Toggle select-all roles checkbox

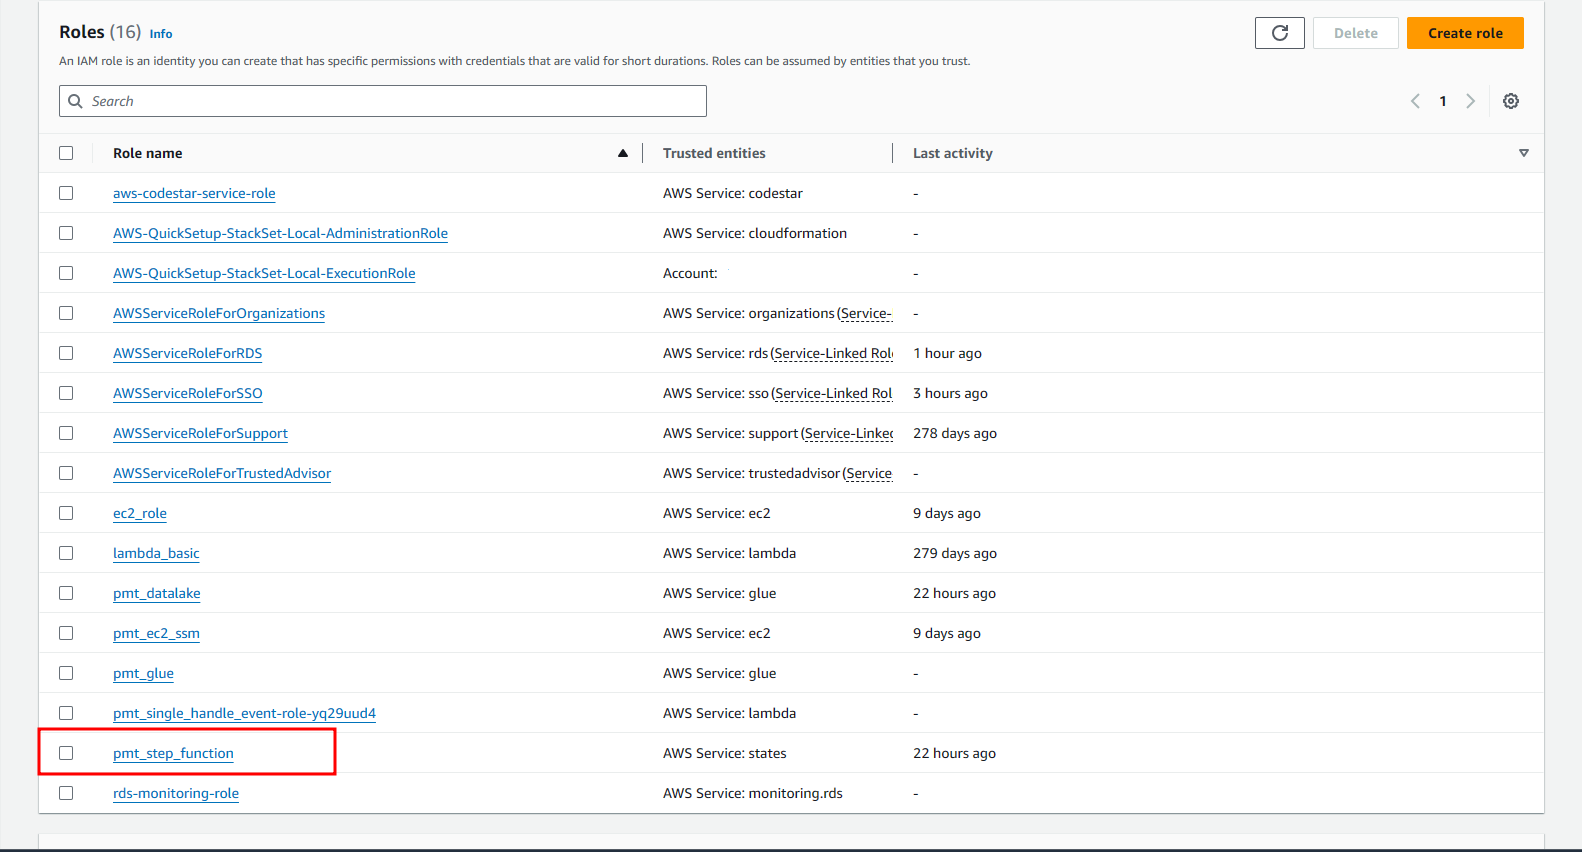click(x=66, y=153)
